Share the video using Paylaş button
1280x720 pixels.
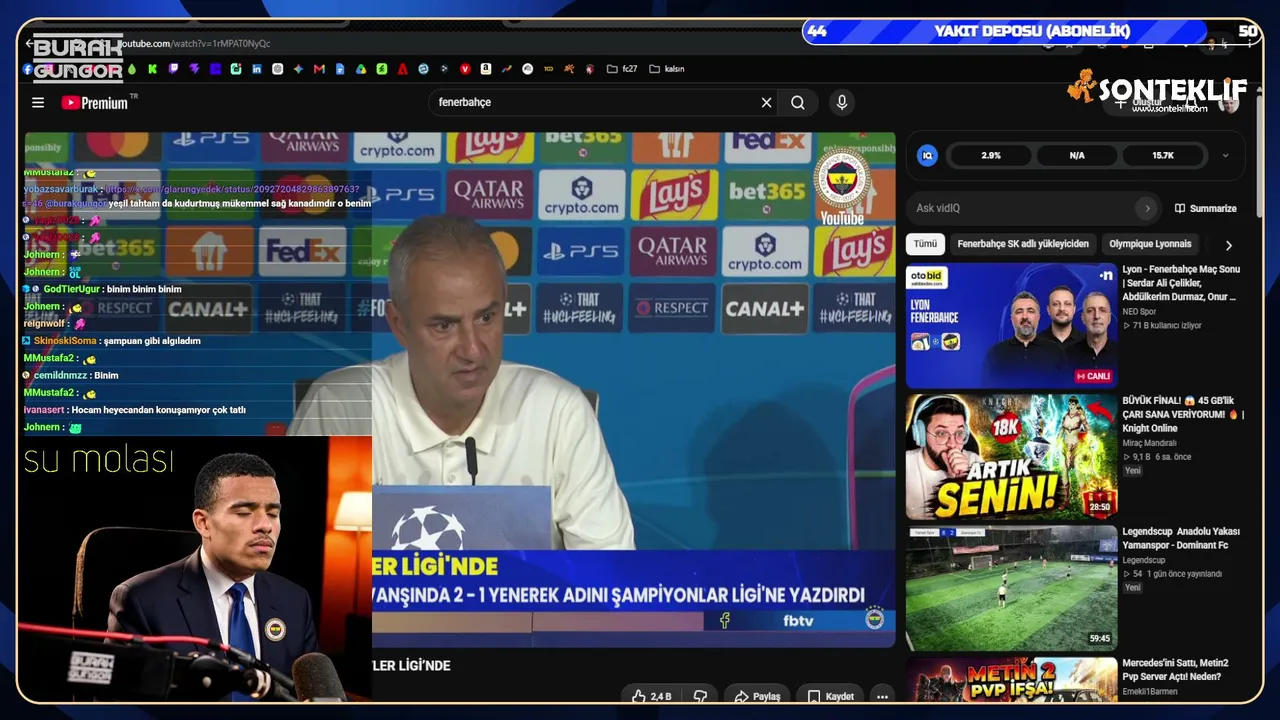point(757,696)
